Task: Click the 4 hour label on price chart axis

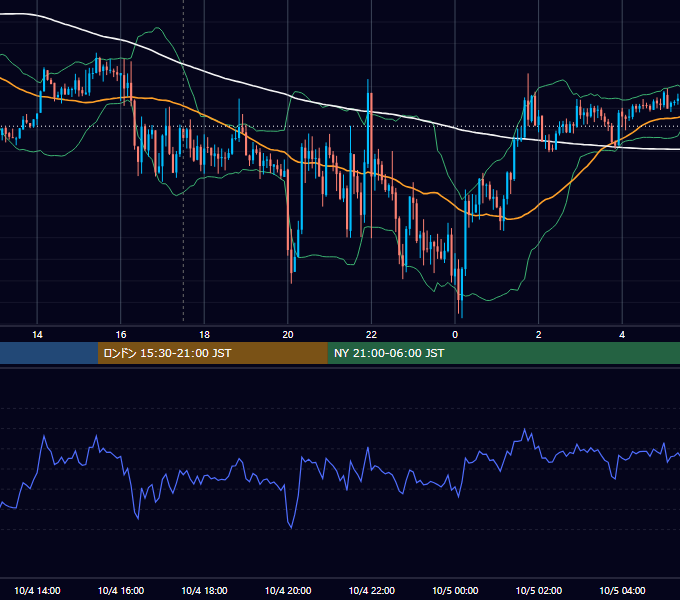Action: click(x=622, y=335)
